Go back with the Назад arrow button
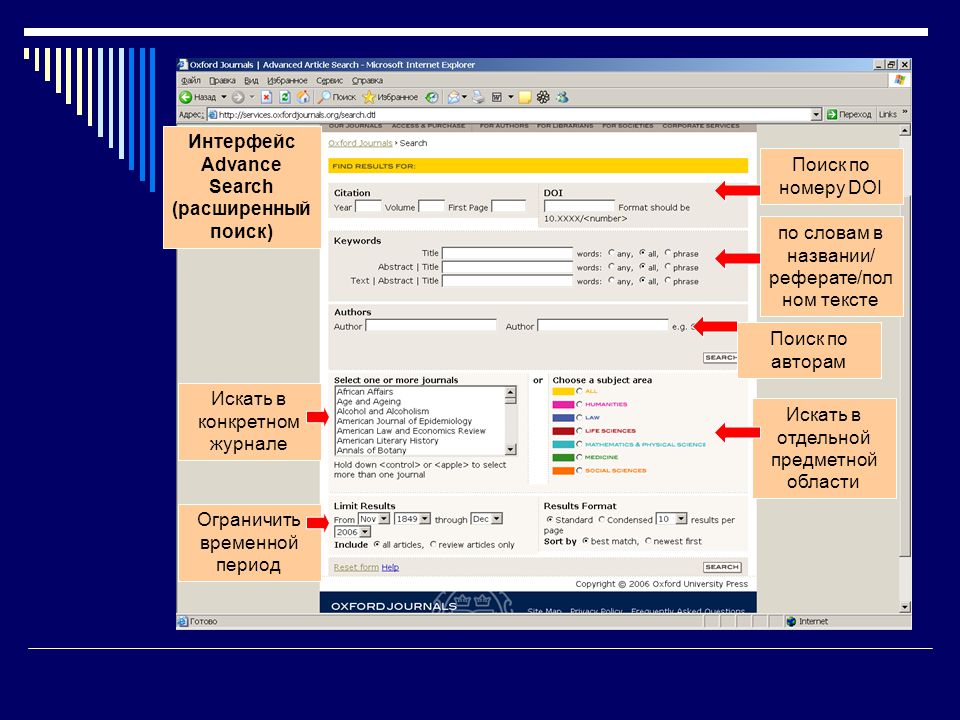This screenshot has height=720, width=960. click(x=197, y=97)
